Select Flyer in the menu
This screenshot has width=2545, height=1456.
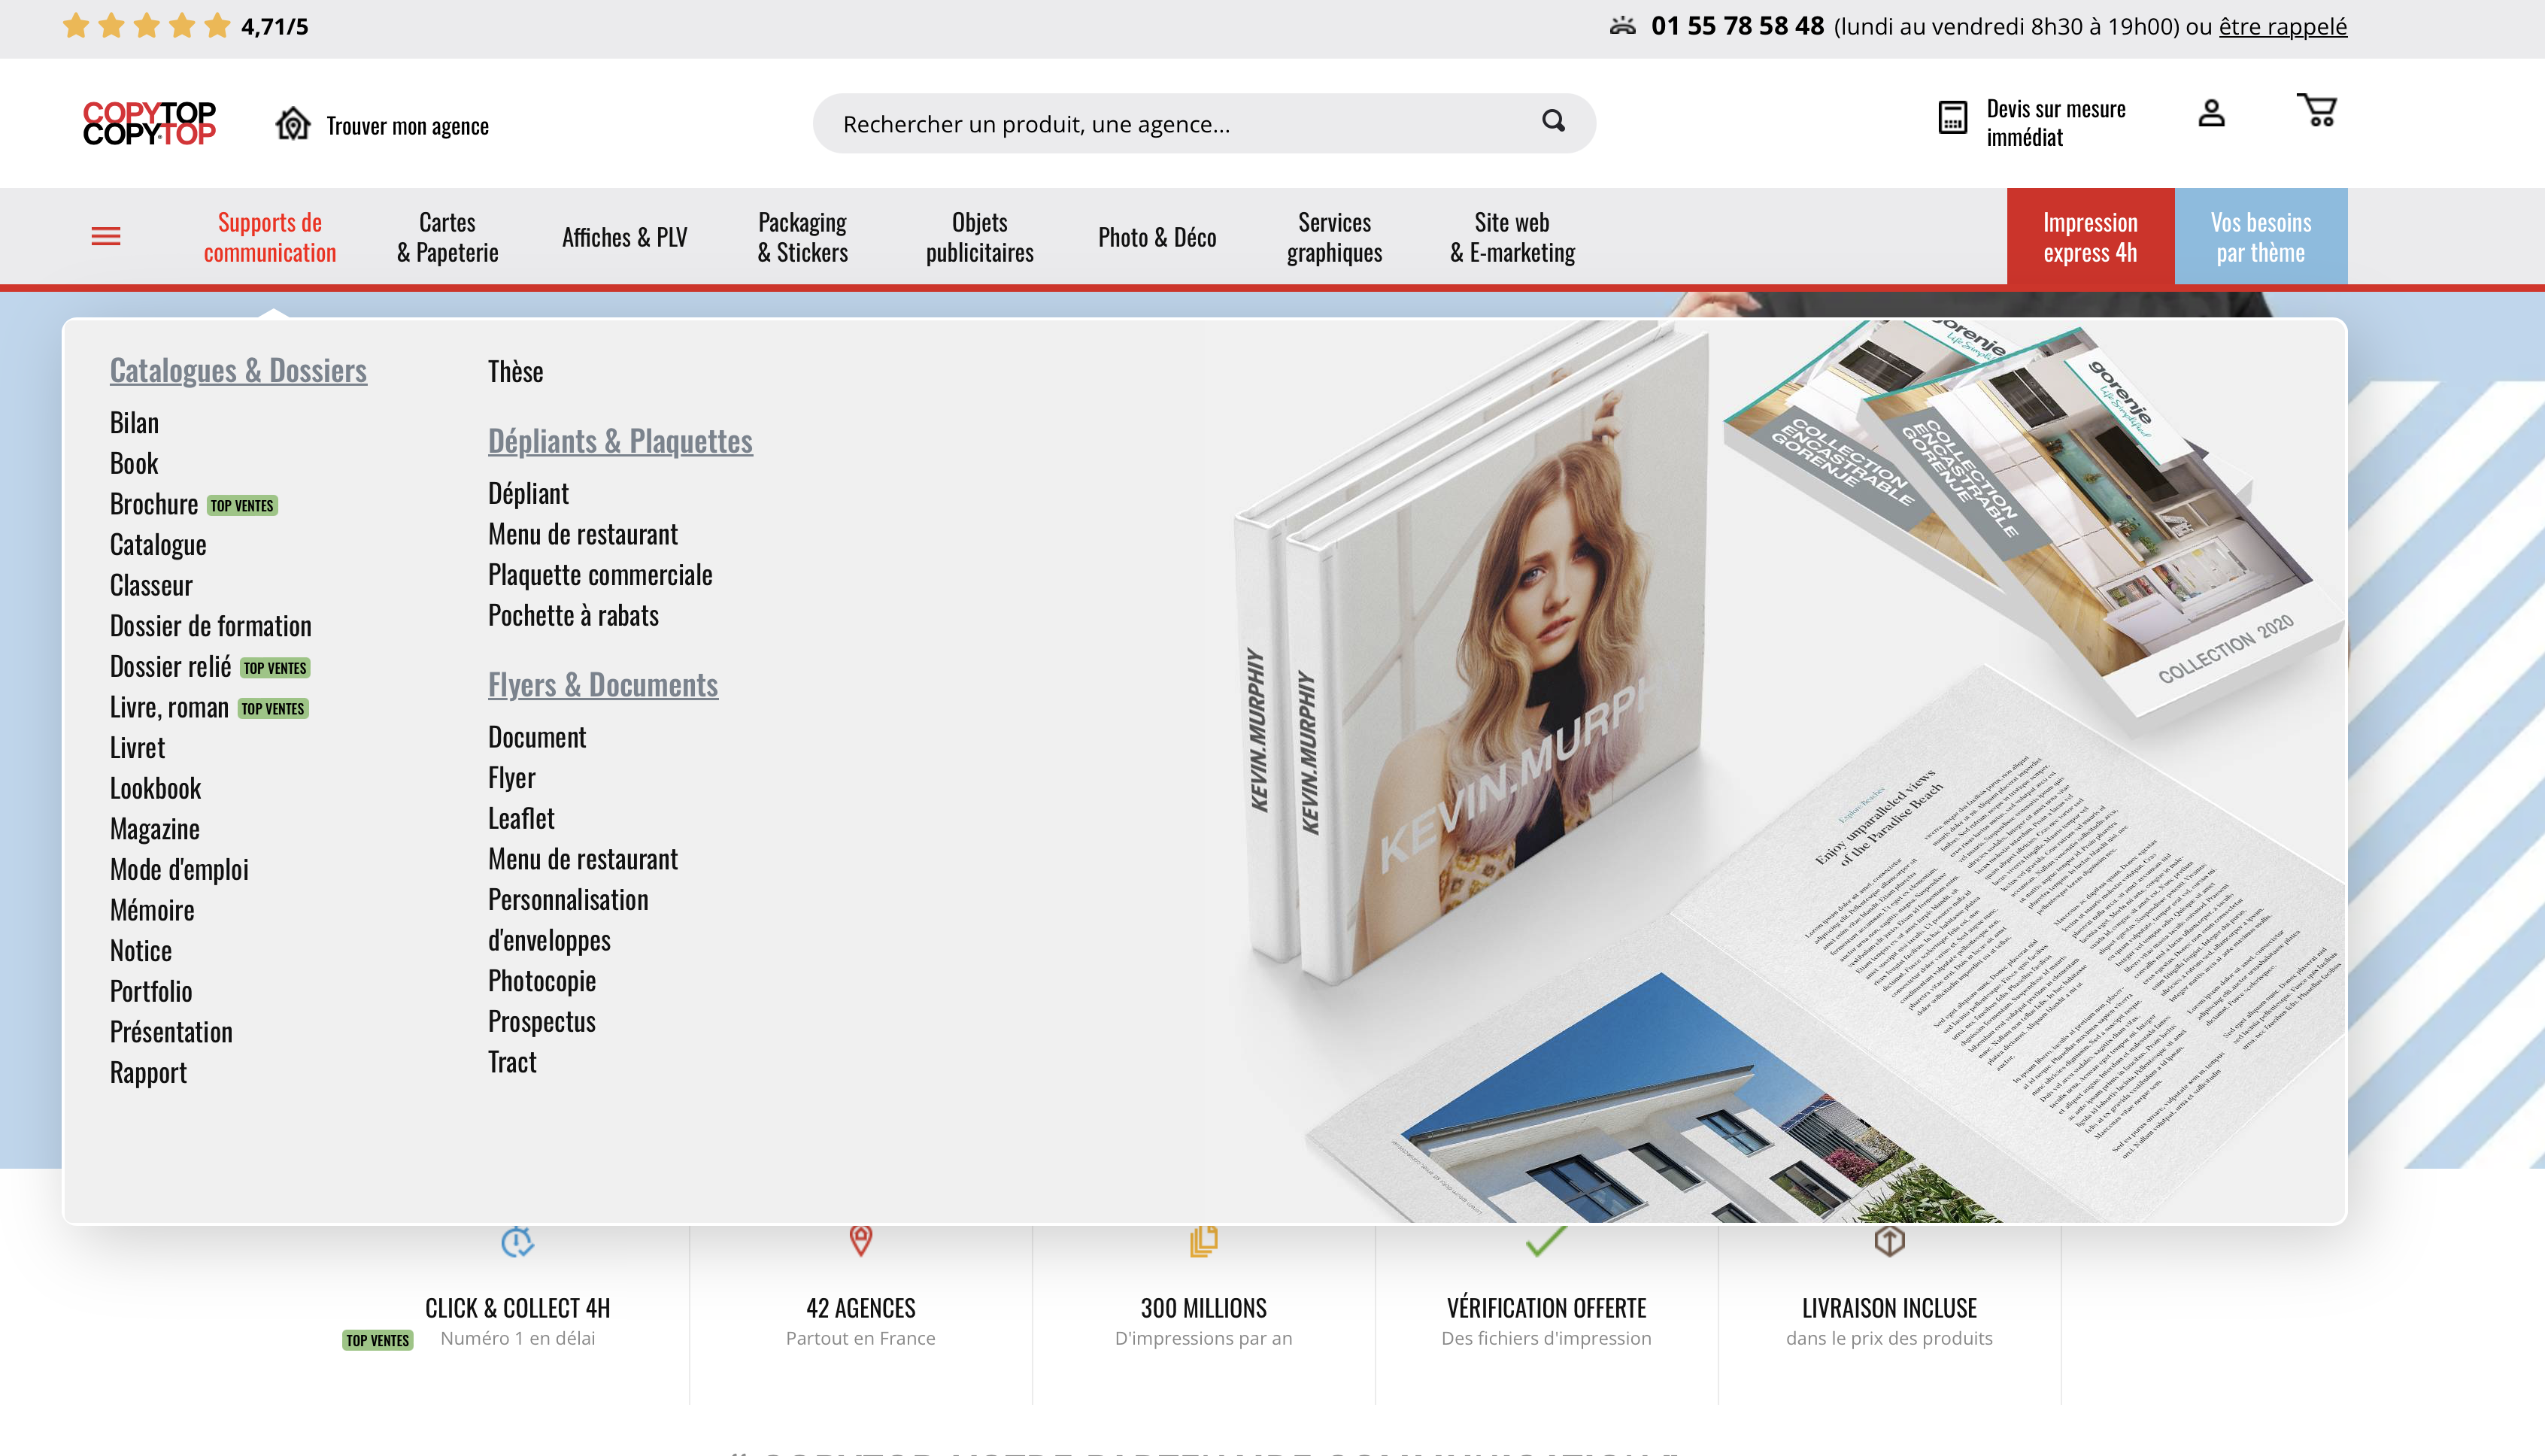[x=512, y=778]
